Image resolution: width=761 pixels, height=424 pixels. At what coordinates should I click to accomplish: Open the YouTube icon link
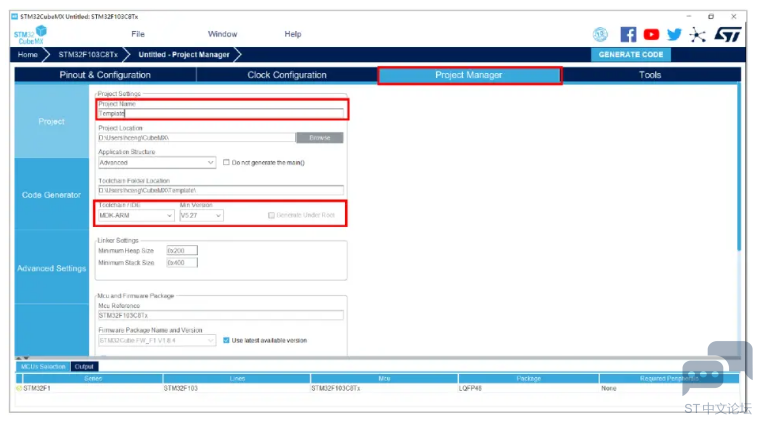tap(651, 34)
